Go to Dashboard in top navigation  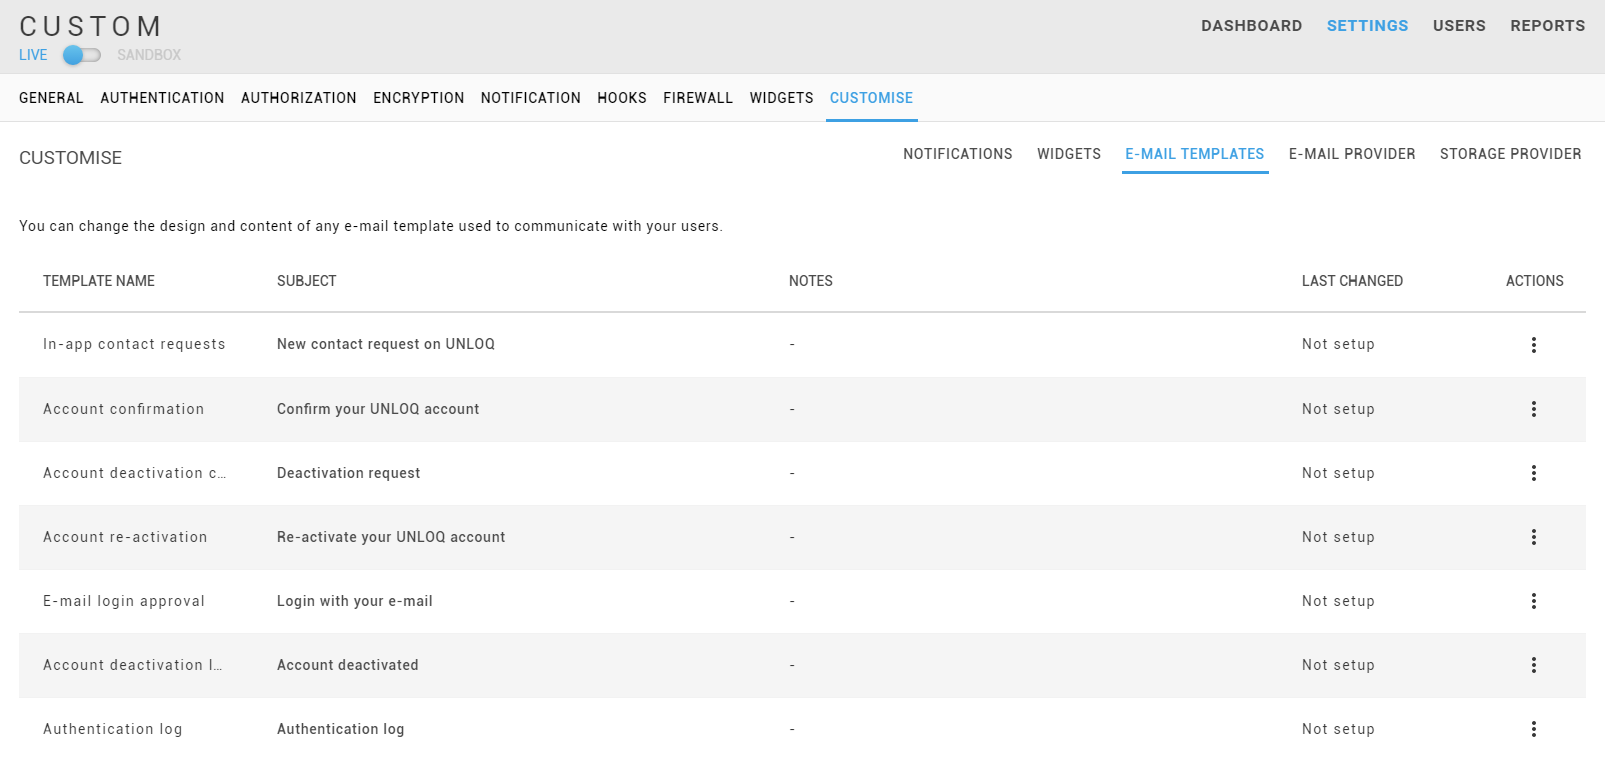[x=1251, y=26]
